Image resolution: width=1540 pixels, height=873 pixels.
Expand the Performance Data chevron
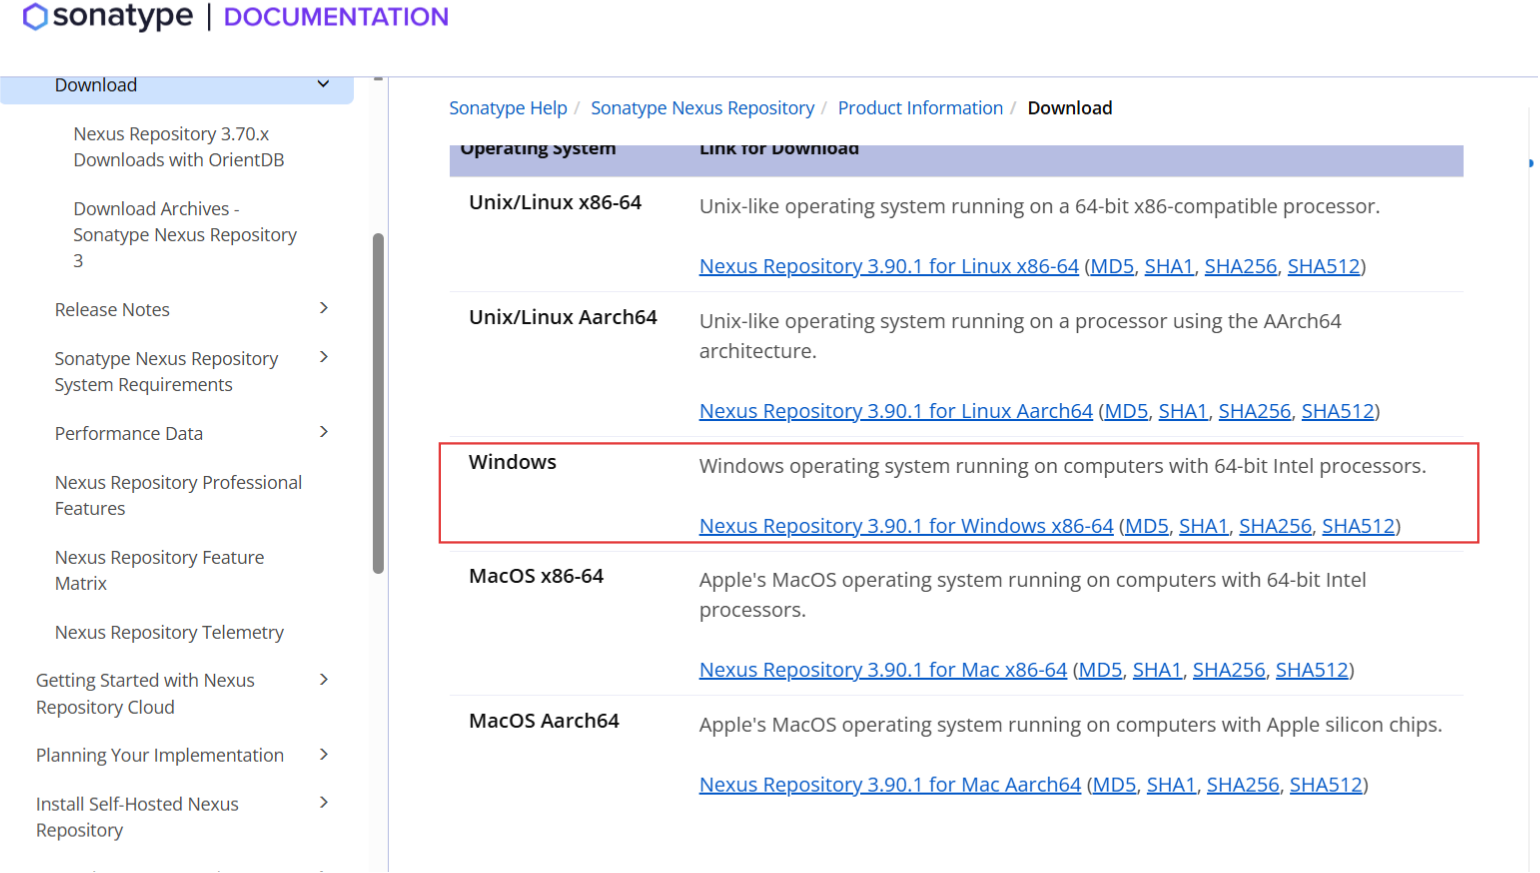coord(323,432)
